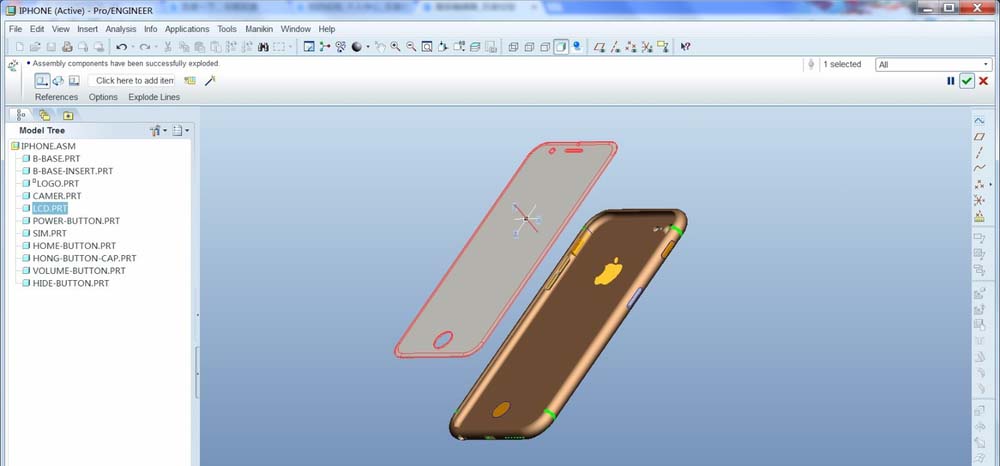1000x466 pixels.
Task: Pause the explode tool
Action: [951, 81]
